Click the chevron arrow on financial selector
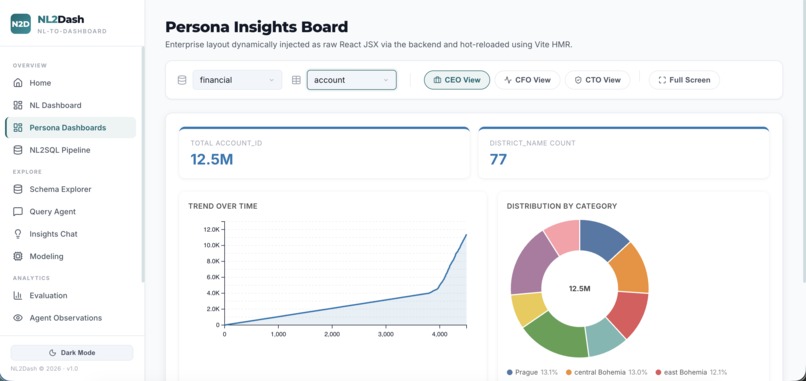Image resolution: width=806 pixels, height=381 pixels. coord(271,80)
